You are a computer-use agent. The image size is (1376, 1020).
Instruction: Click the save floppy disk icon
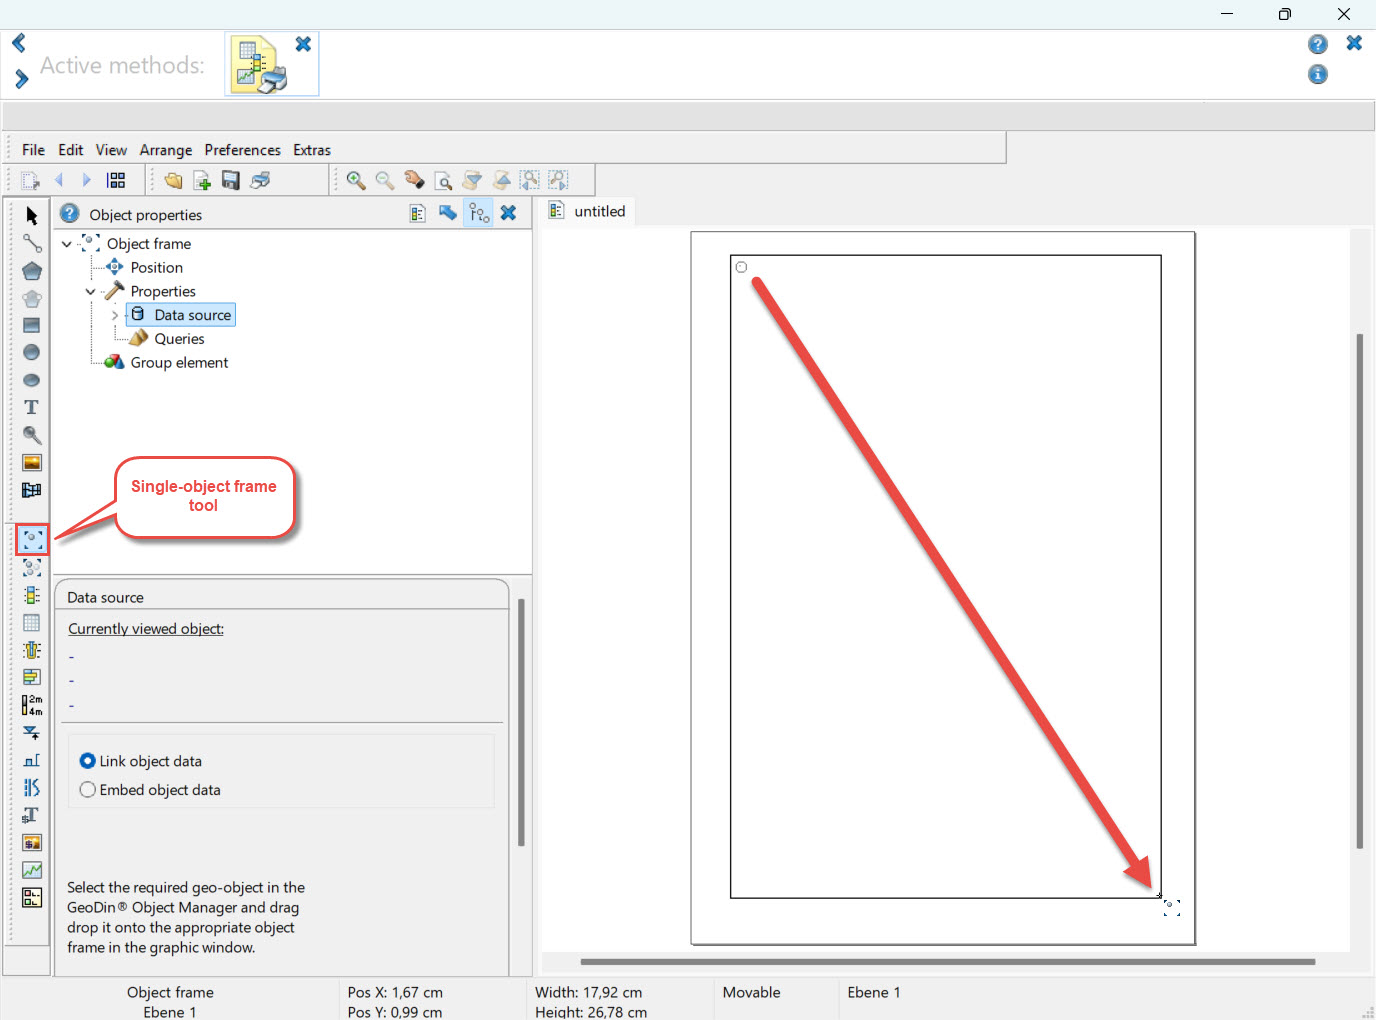pyautogui.click(x=231, y=180)
